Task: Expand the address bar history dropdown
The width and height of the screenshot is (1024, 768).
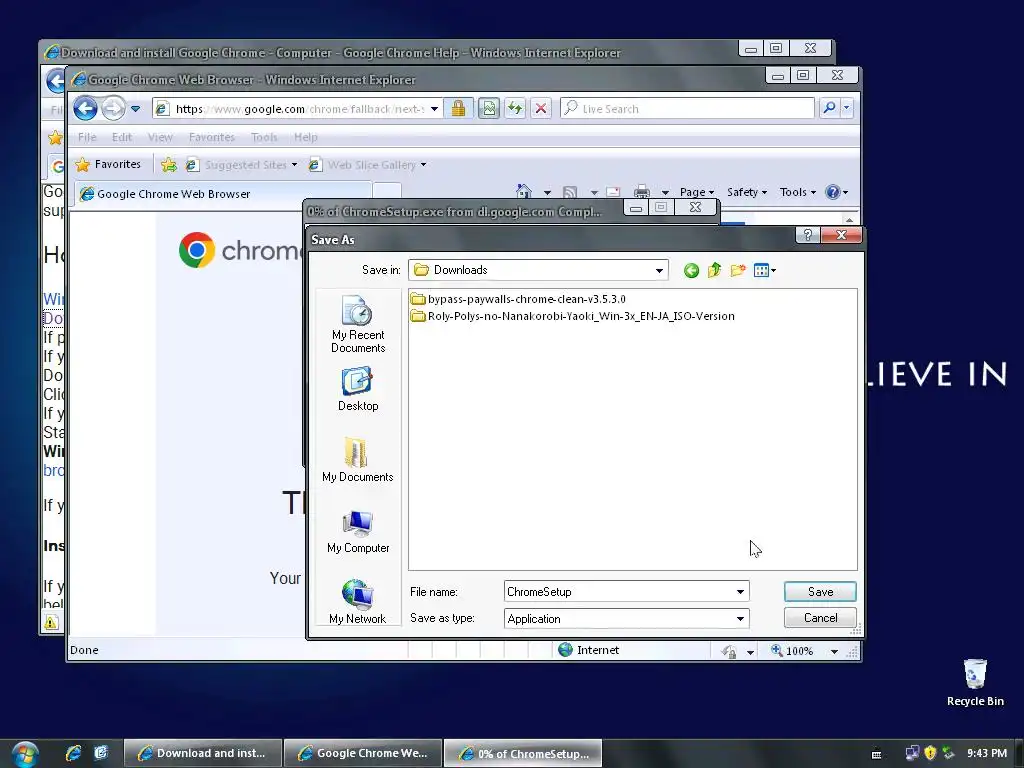Action: click(x=434, y=109)
